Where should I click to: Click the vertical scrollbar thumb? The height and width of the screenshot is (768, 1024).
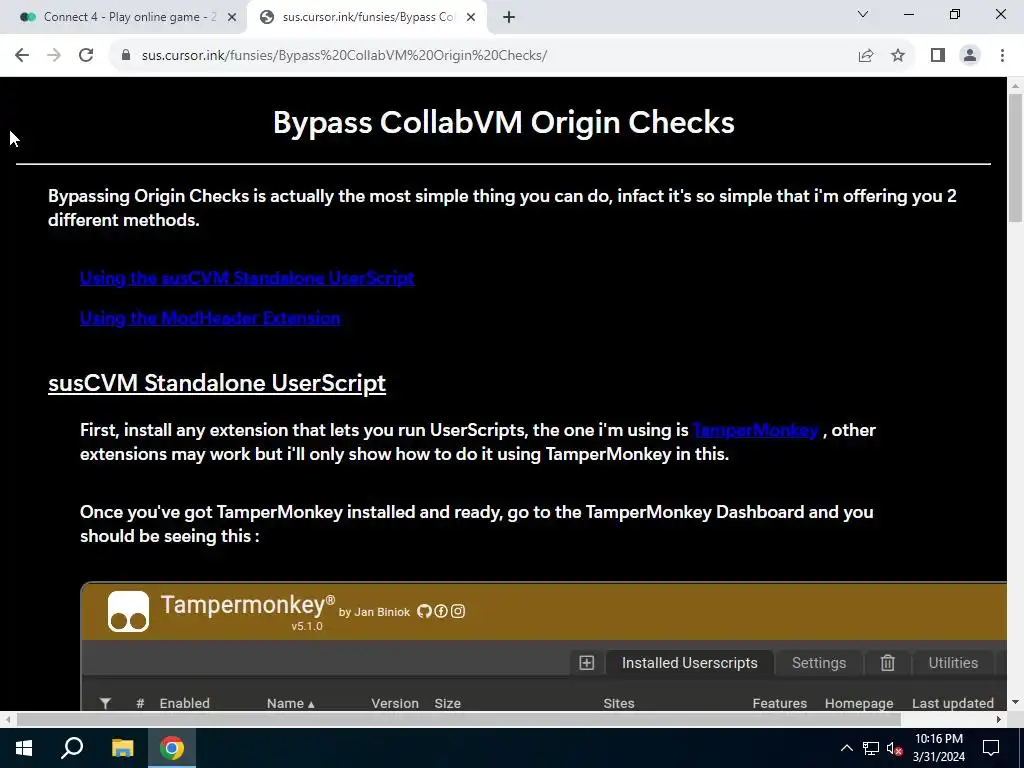1016,158
